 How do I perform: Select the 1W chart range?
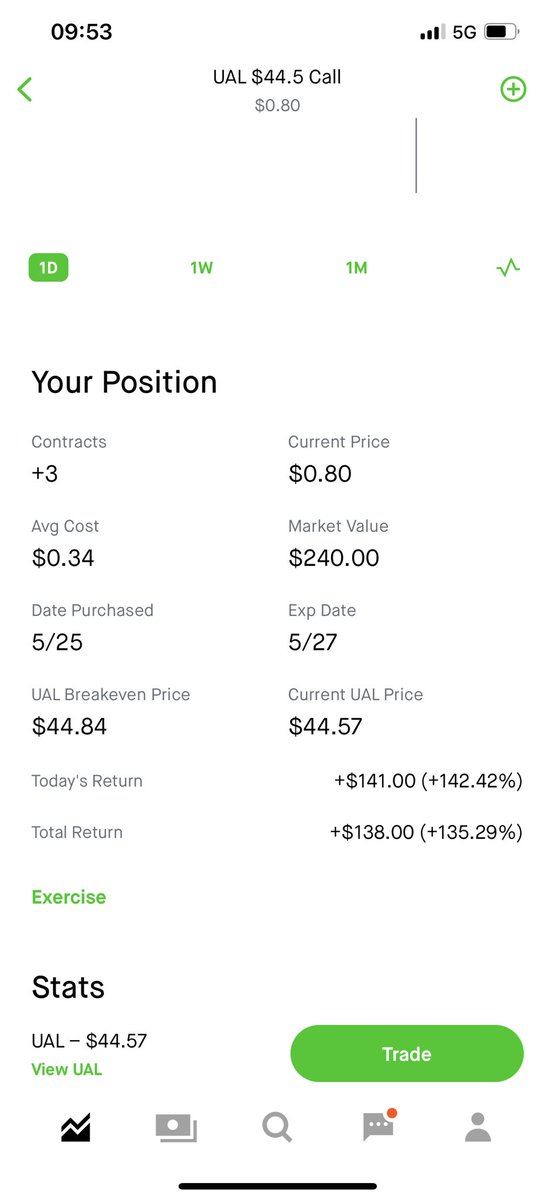pyautogui.click(x=202, y=268)
